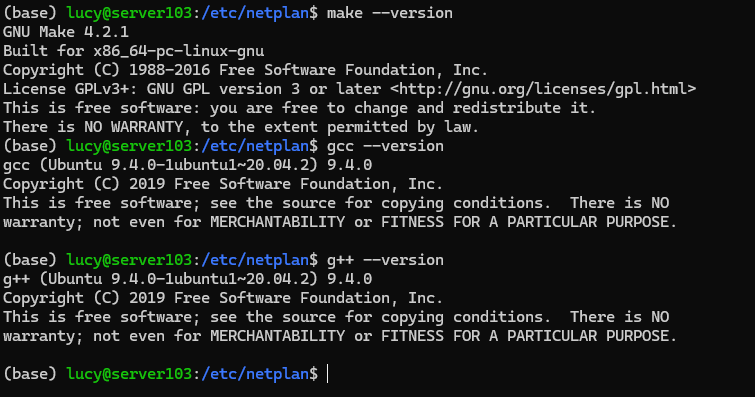
Task: Click 'lucy@server103' in the last empty prompt
Action: 129,374
